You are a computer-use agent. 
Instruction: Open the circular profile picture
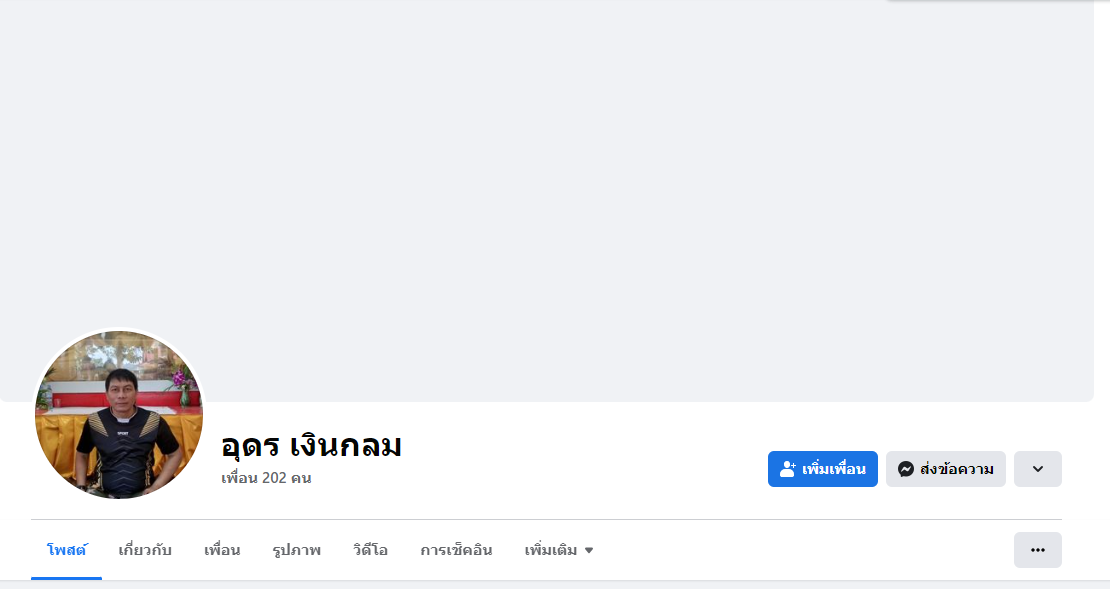coord(119,415)
